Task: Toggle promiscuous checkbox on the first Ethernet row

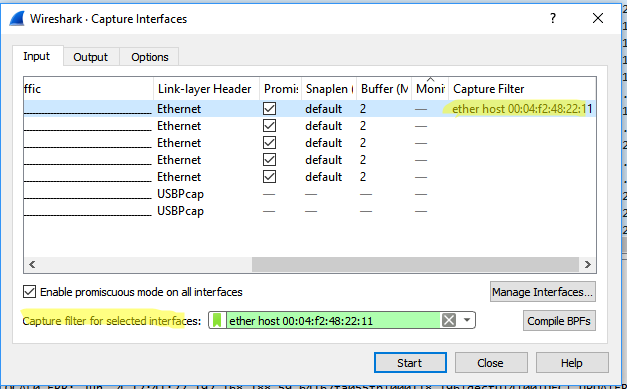Action: (x=269, y=109)
